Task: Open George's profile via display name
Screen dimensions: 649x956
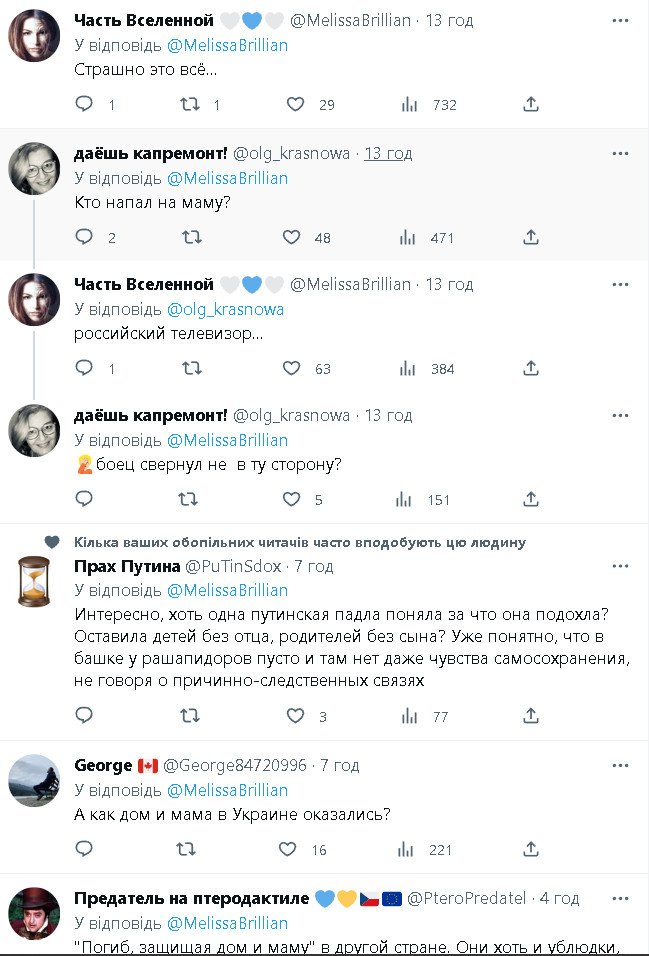Action: (103, 765)
